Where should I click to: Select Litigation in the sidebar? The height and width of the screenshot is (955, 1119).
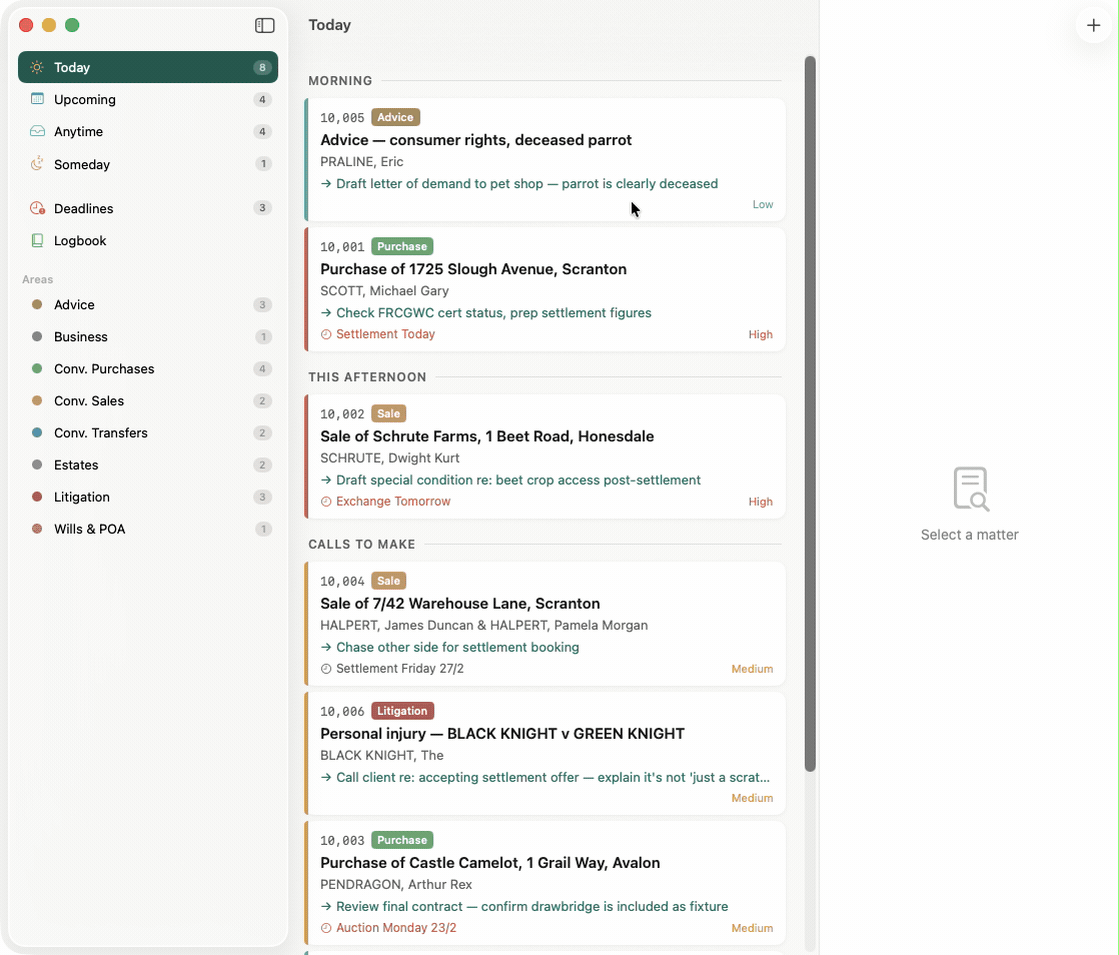81,497
